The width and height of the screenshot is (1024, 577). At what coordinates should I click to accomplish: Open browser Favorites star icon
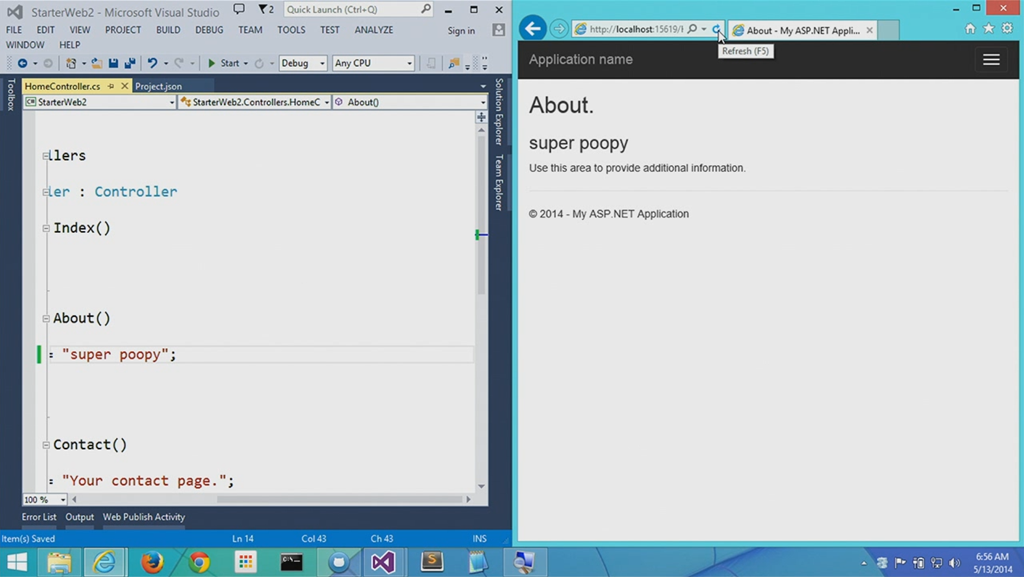pyautogui.click(x=989, y=28)
